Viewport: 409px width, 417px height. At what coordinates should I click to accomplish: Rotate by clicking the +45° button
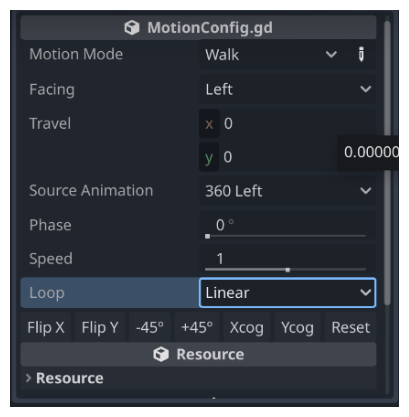pyautogui.click(x=197, y=327)
